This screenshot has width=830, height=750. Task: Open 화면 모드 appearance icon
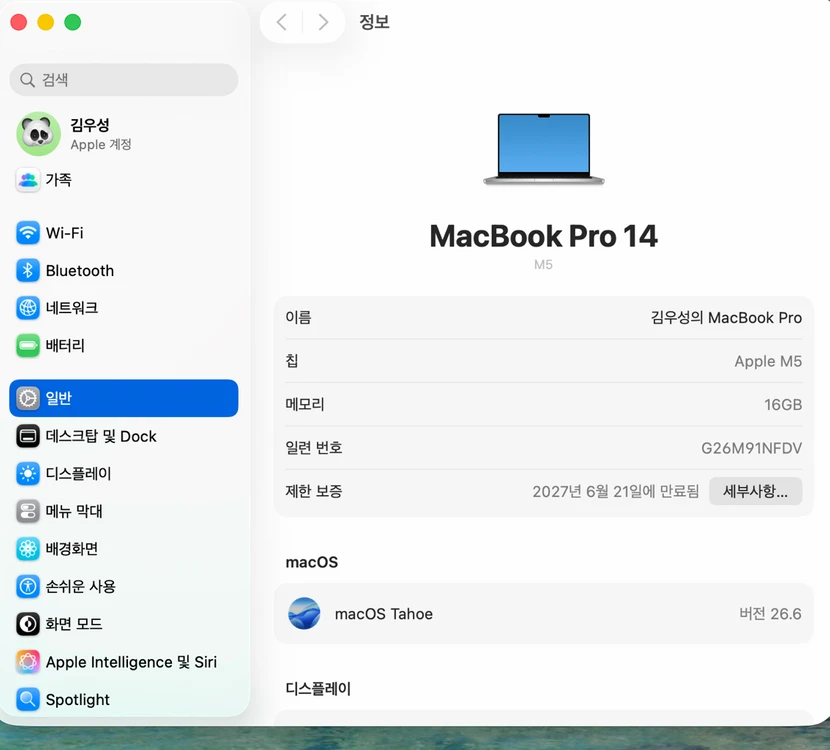point(28,624)
